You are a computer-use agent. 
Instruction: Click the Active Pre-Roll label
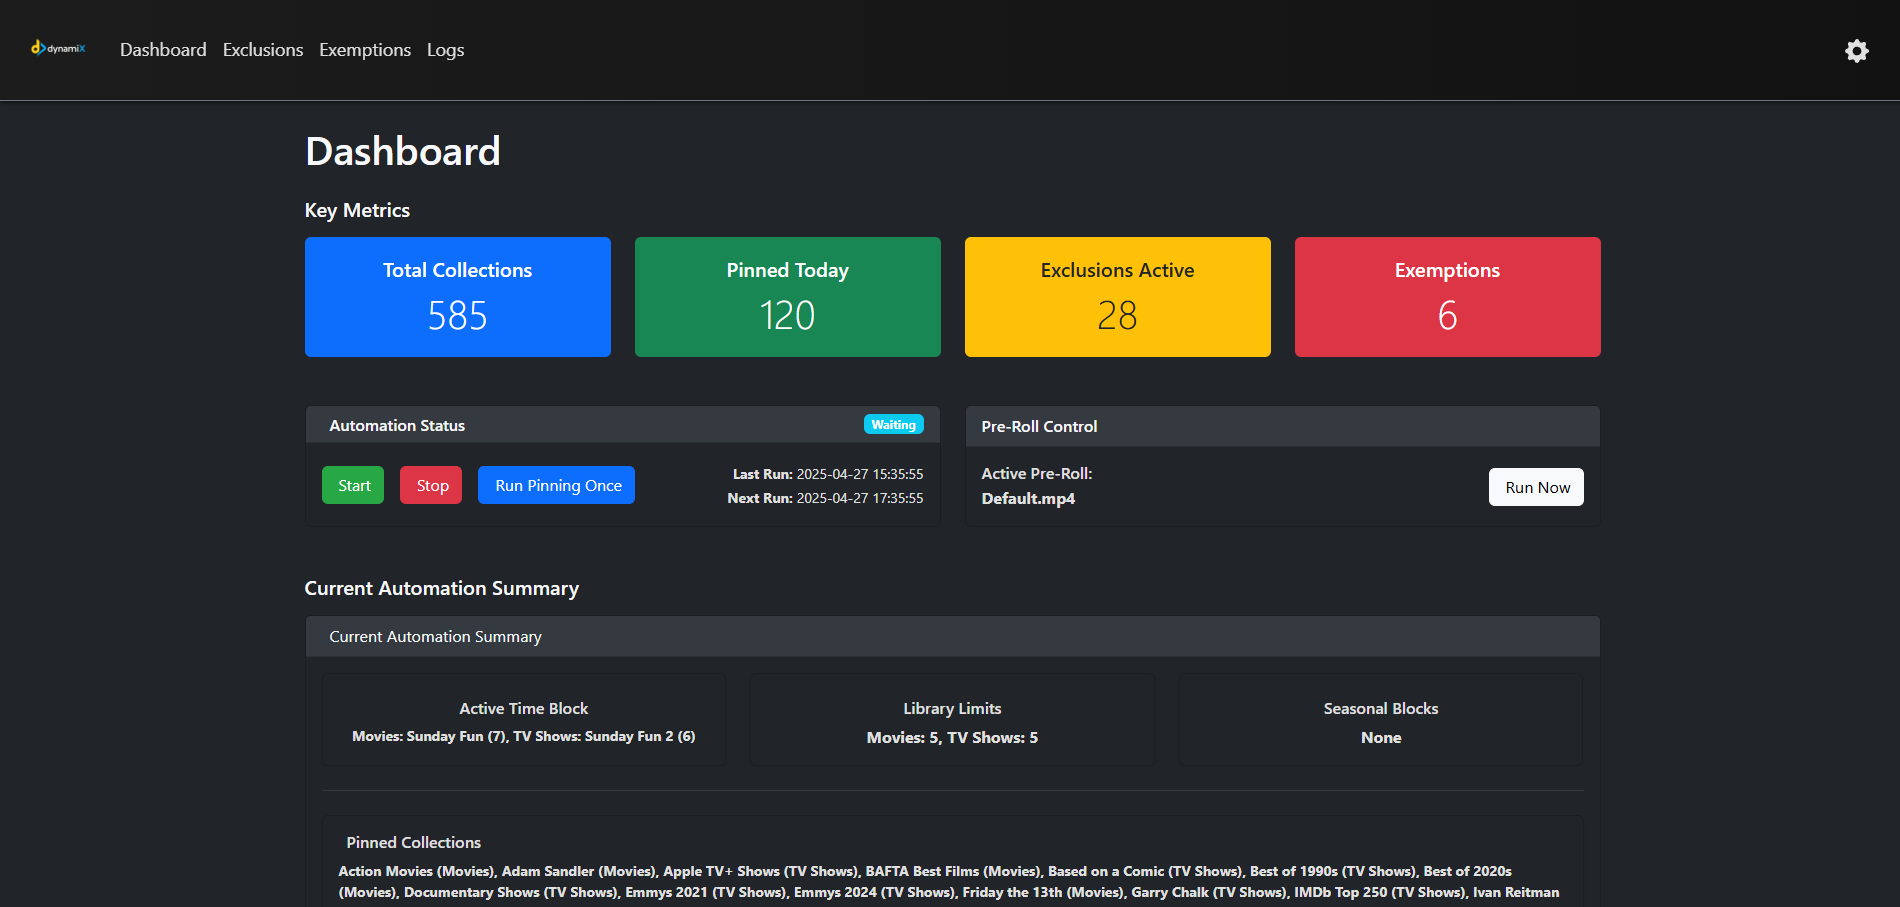[x=1037, y=474]
